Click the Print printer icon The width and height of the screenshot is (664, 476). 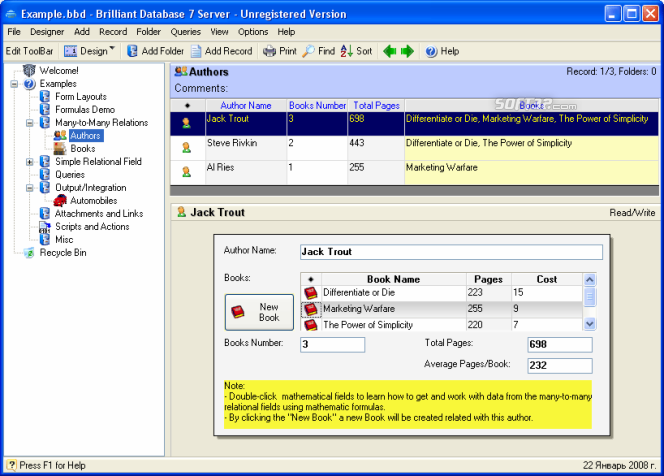(x=269, y=51)
